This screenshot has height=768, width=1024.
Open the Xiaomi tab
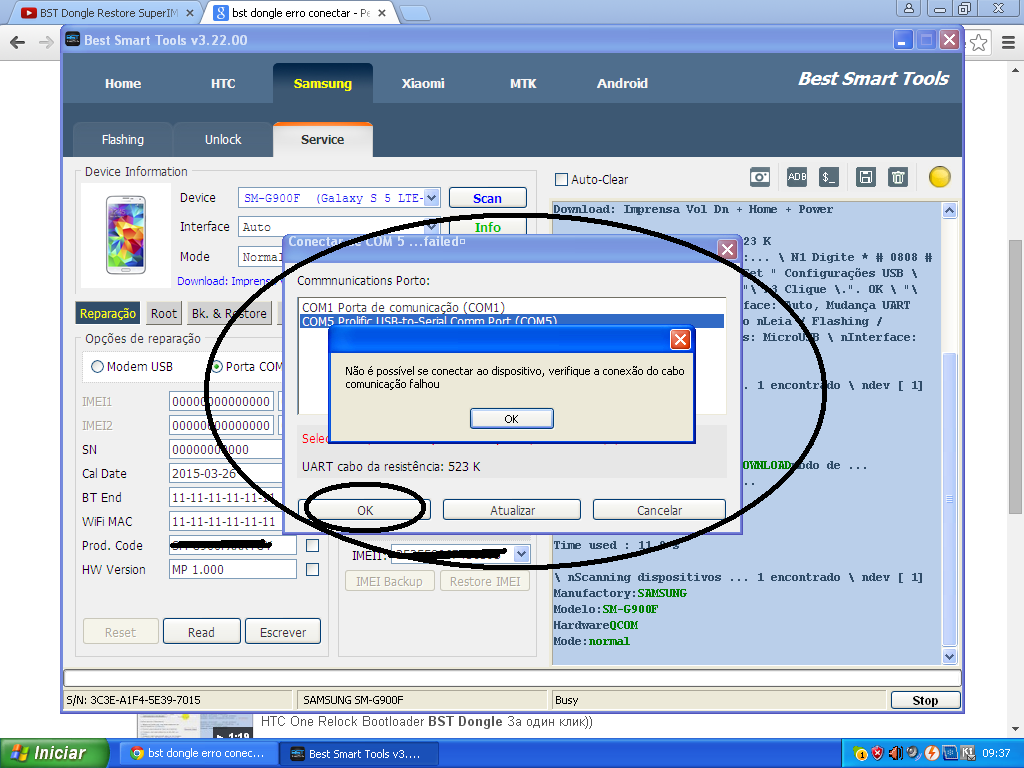point(423,84)
